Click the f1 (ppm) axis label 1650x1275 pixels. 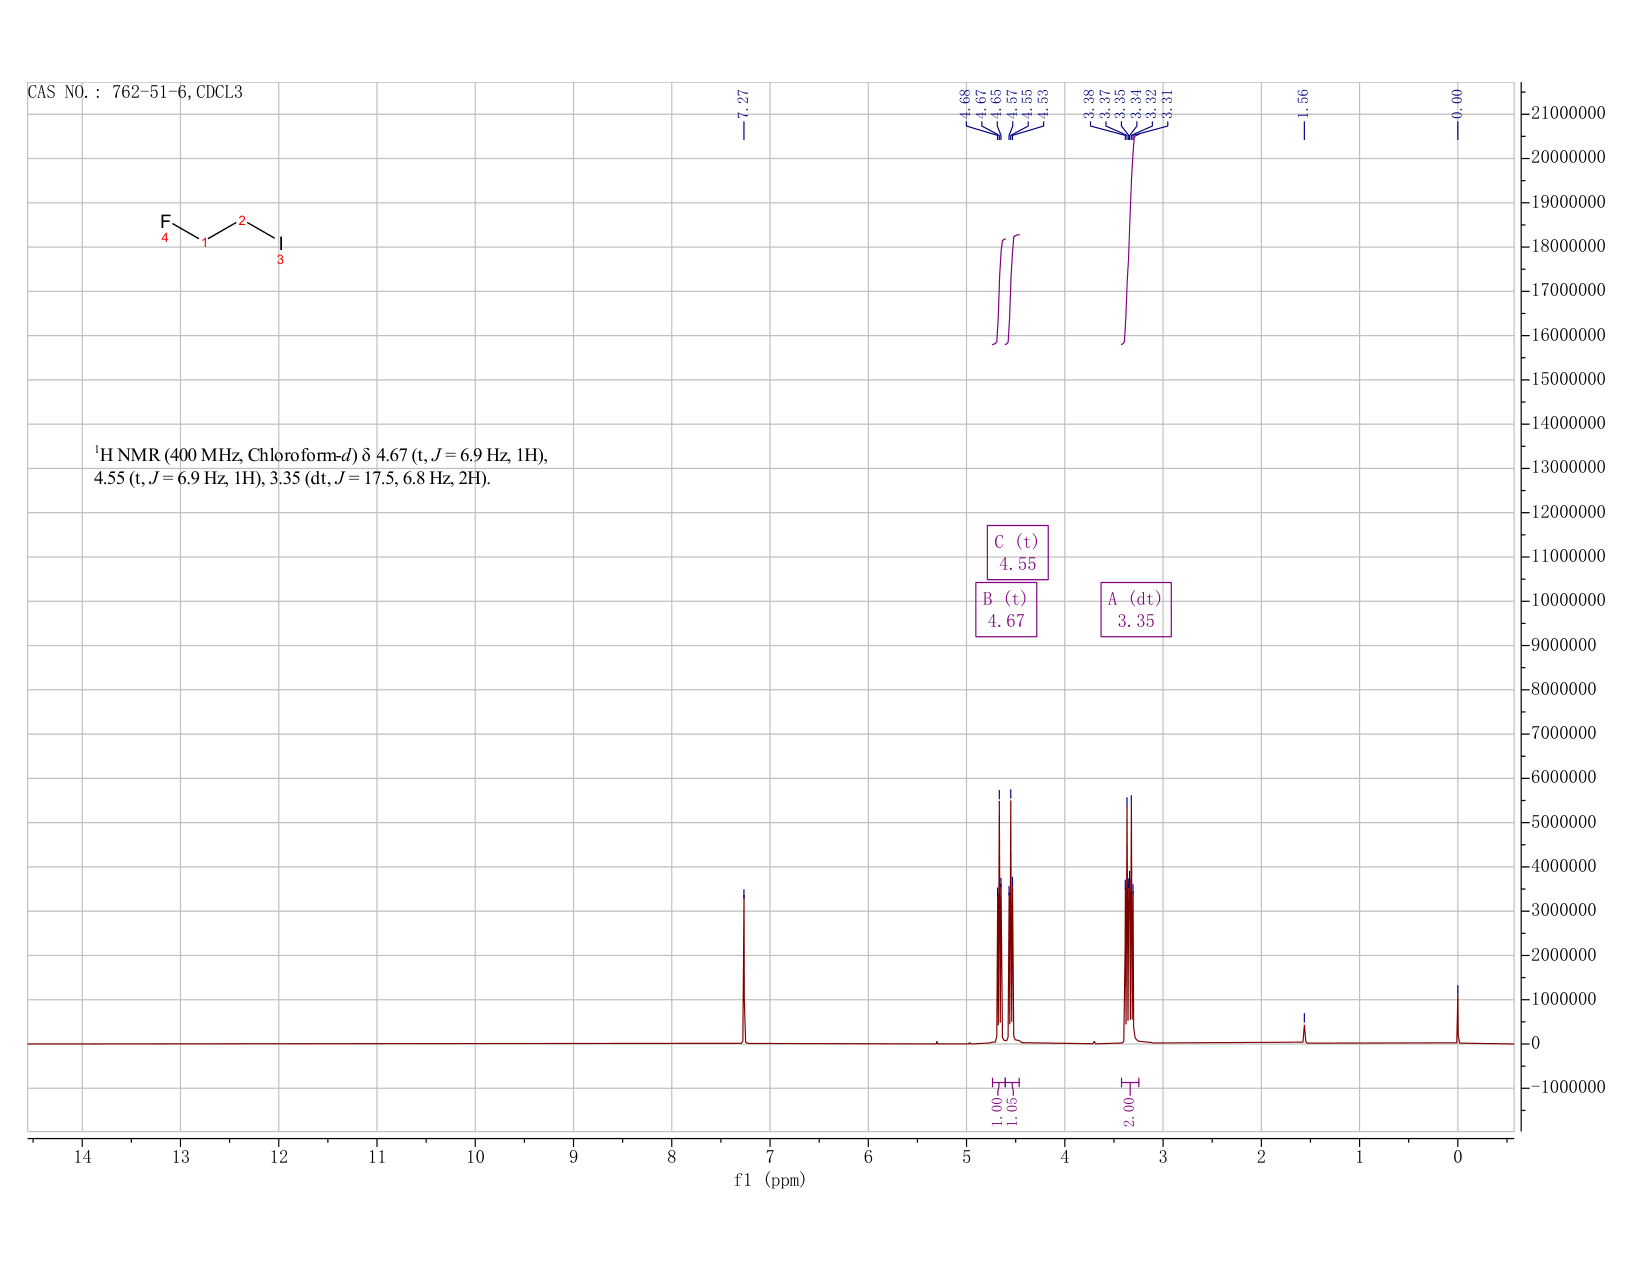point(770,1180)
